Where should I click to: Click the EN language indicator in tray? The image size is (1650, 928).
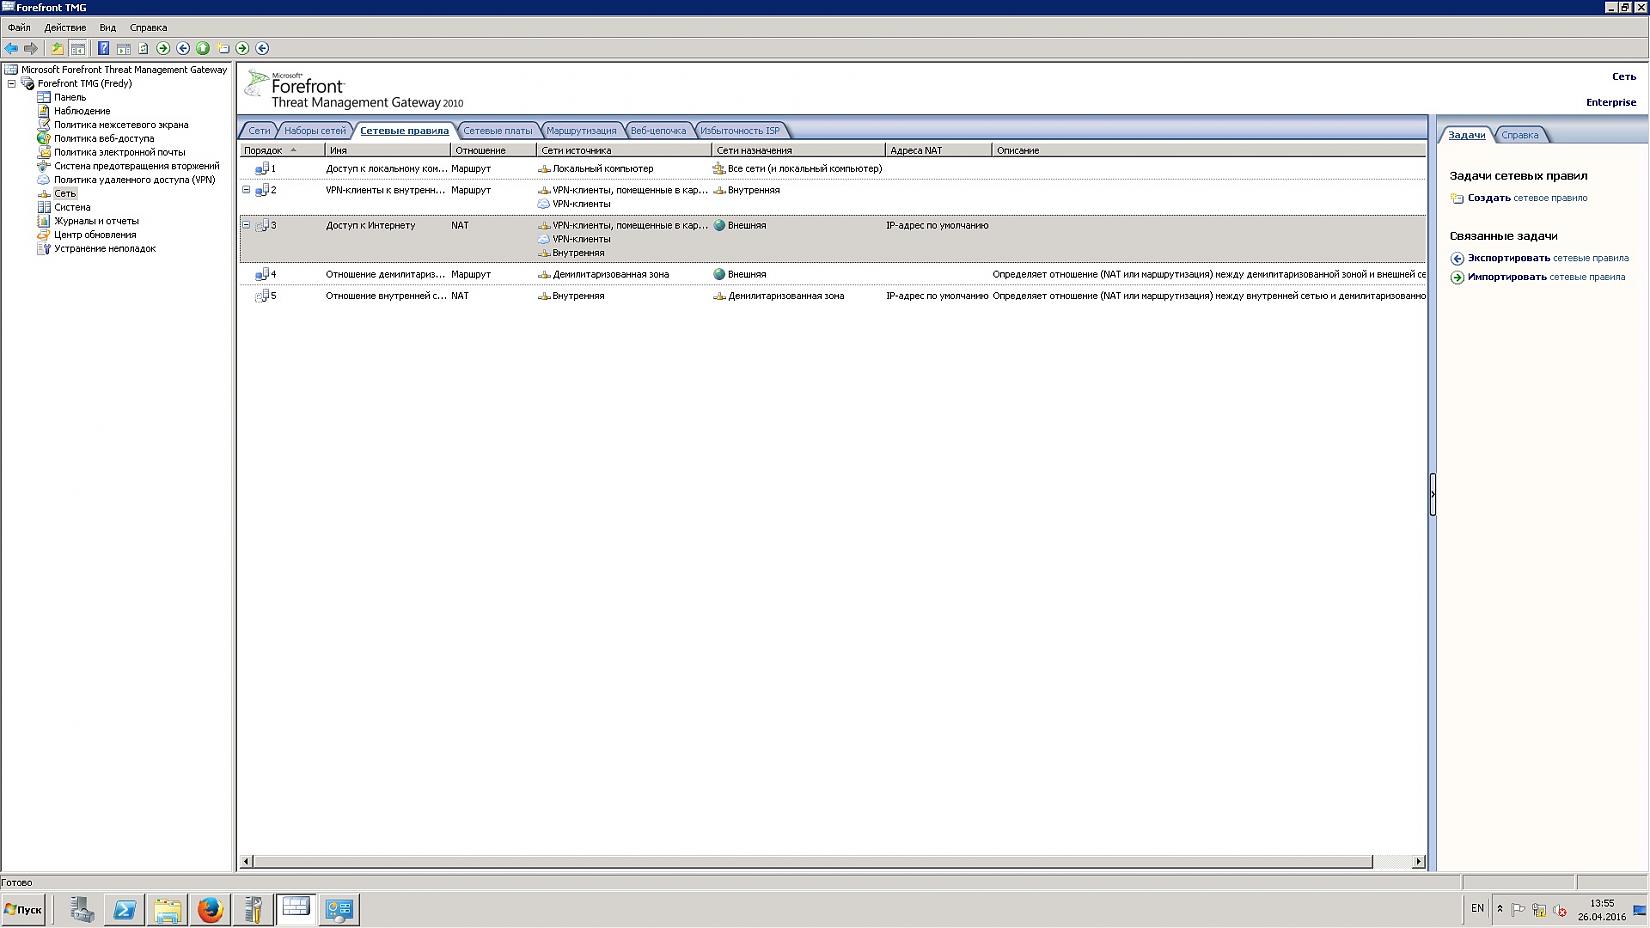1477,908
